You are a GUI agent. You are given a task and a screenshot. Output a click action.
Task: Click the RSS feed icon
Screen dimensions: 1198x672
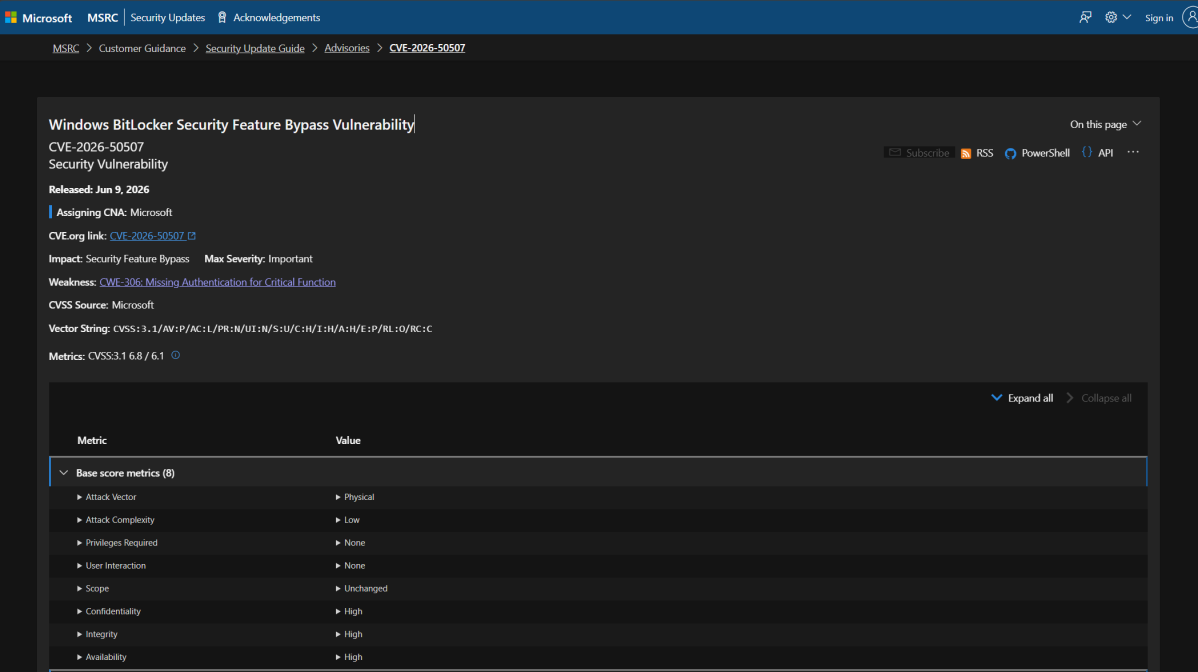(966, 153)
